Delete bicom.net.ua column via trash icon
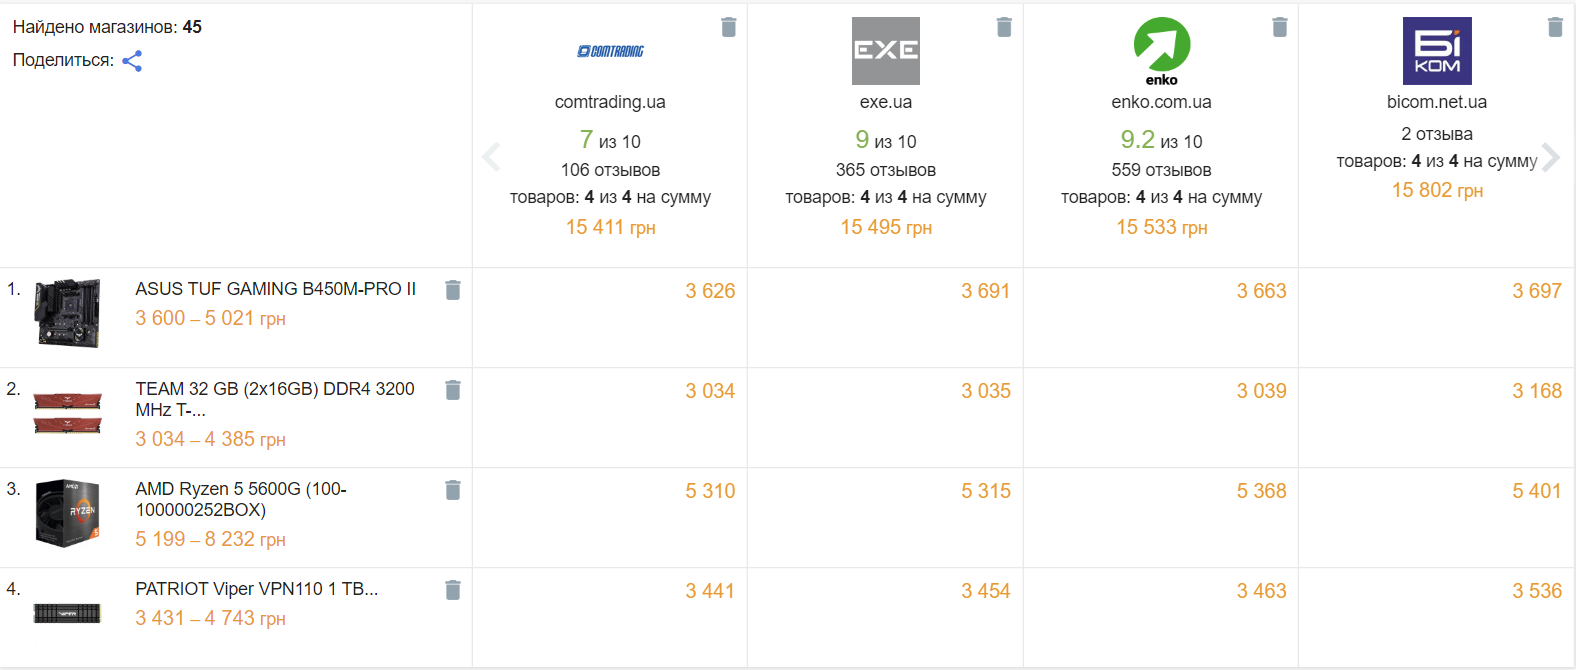This screenshot has height=670, width=1576. [1555, 27]
